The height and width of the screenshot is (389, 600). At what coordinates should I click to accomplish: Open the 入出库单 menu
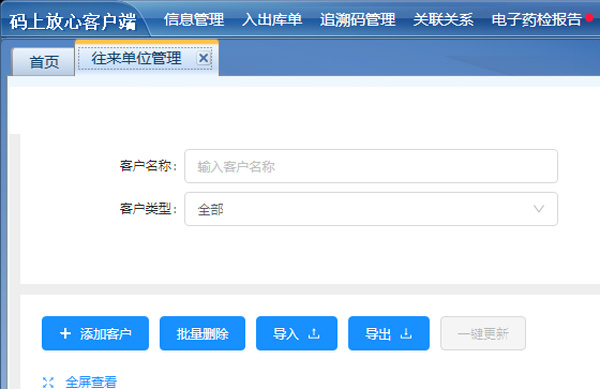point(272,20)
